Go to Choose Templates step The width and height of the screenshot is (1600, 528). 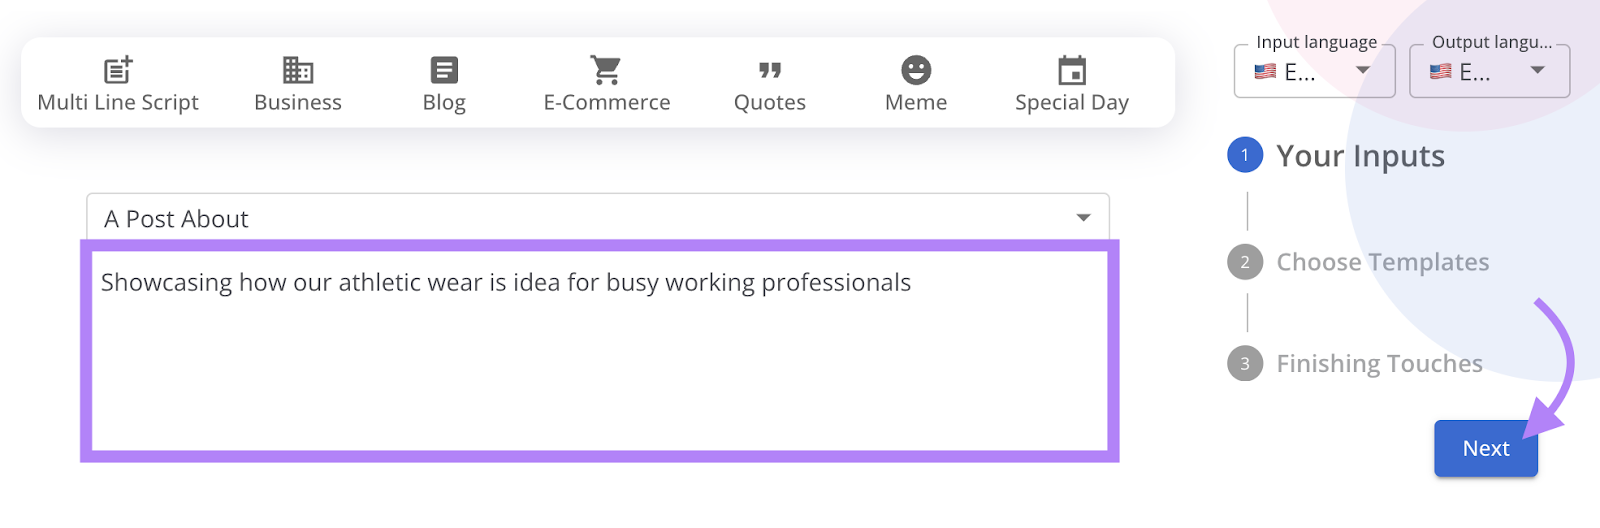1382,262
